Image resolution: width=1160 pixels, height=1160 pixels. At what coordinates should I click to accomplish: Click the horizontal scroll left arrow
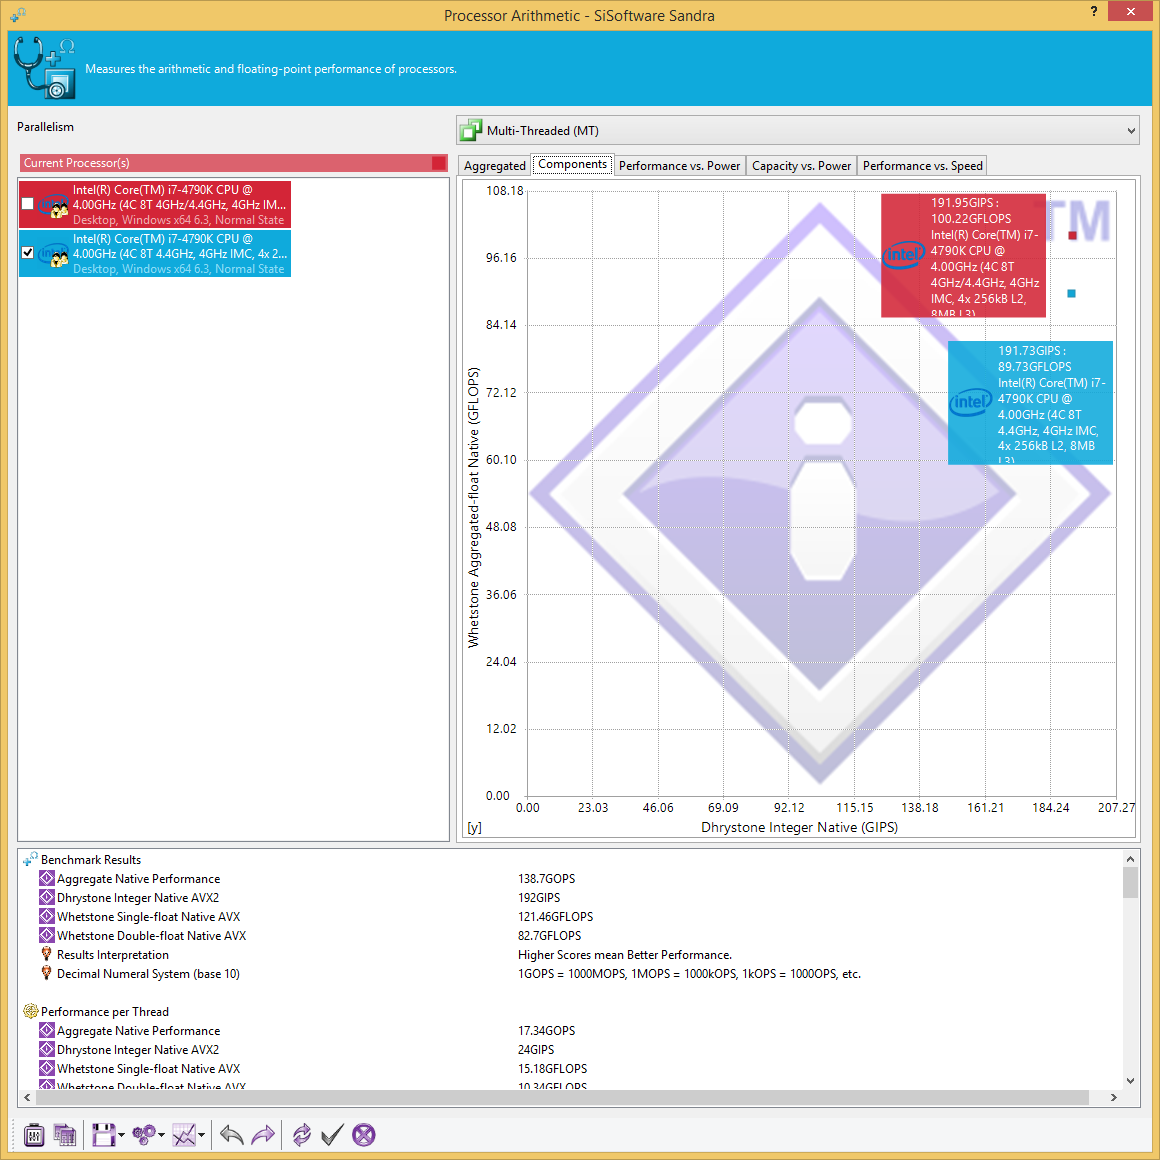click(x=27, y=1097)
